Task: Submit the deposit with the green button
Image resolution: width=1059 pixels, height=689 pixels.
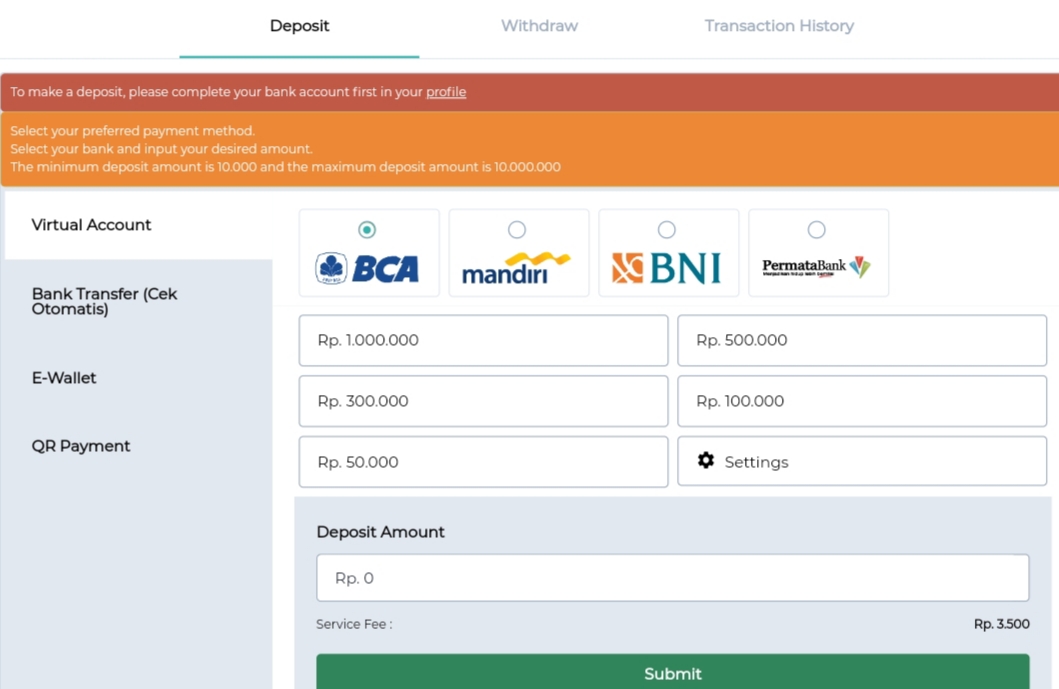Action: click(673, 671)
